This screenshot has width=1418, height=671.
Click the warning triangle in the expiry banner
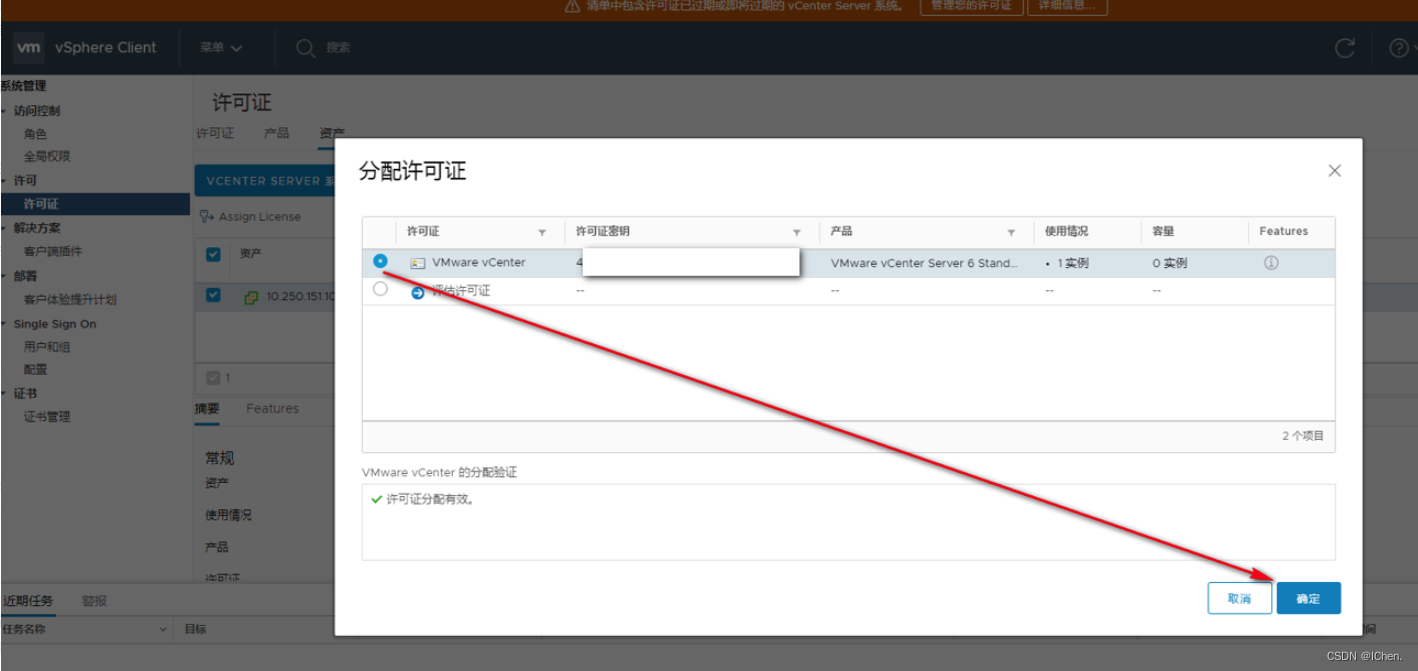[570, 7]
